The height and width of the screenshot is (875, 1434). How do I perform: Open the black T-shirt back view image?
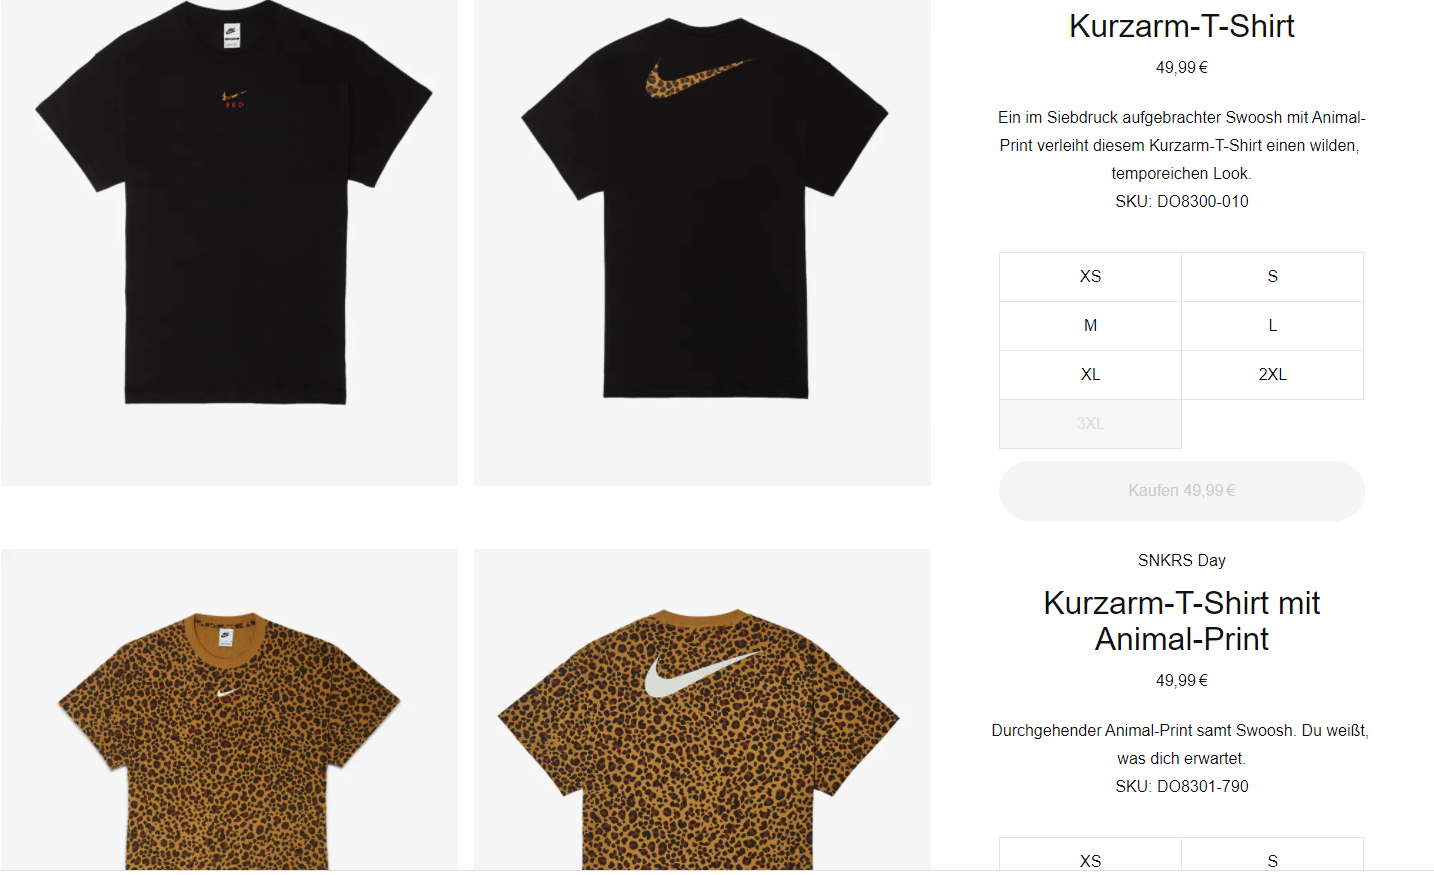(x=702, y=243)
